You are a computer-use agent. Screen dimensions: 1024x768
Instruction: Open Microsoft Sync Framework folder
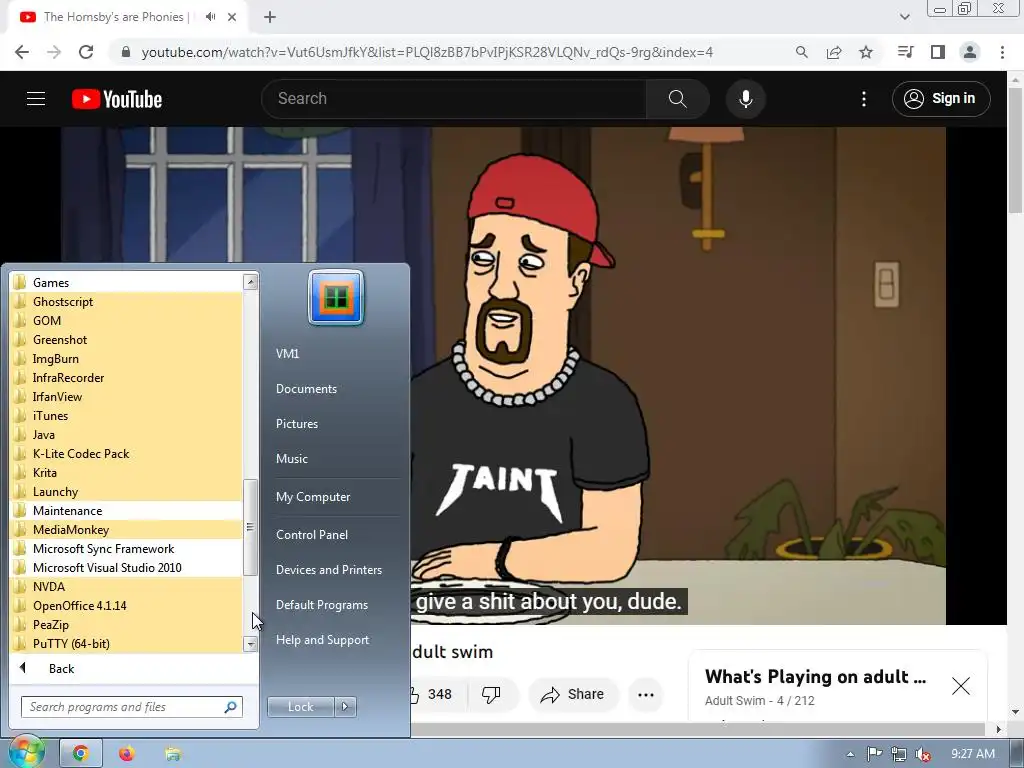pos(127,549)
